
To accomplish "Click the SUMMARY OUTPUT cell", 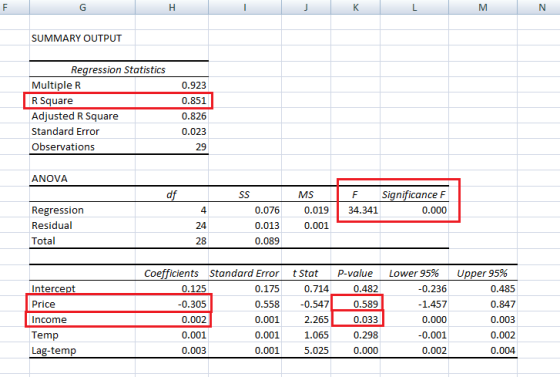I will tap(77, 38).
